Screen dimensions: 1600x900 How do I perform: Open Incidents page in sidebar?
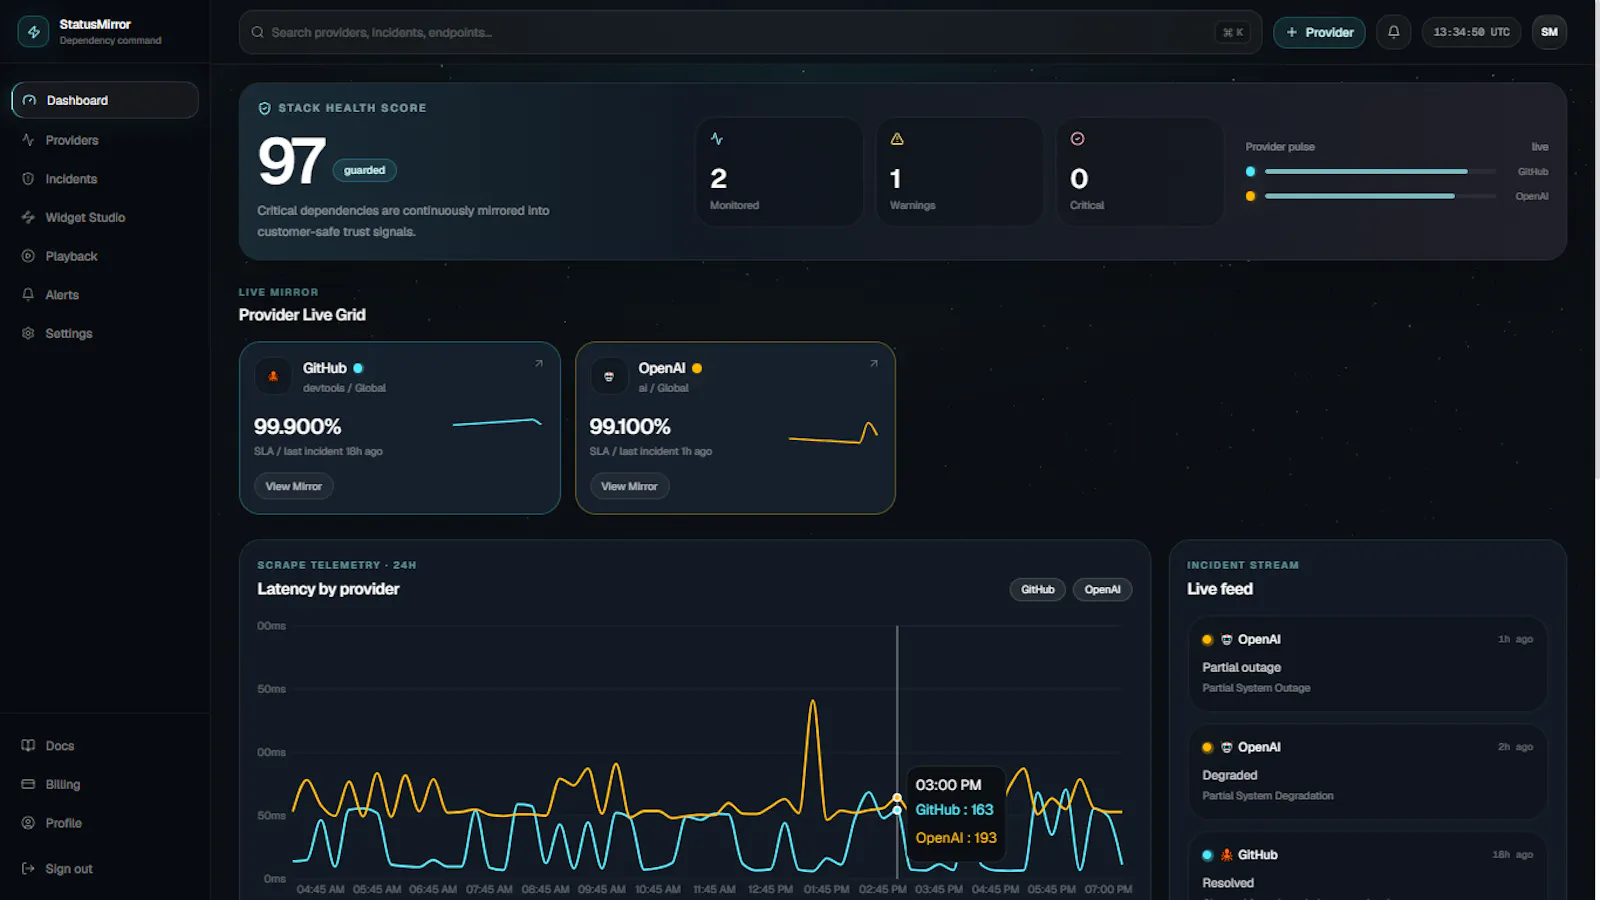coord(105,179)
